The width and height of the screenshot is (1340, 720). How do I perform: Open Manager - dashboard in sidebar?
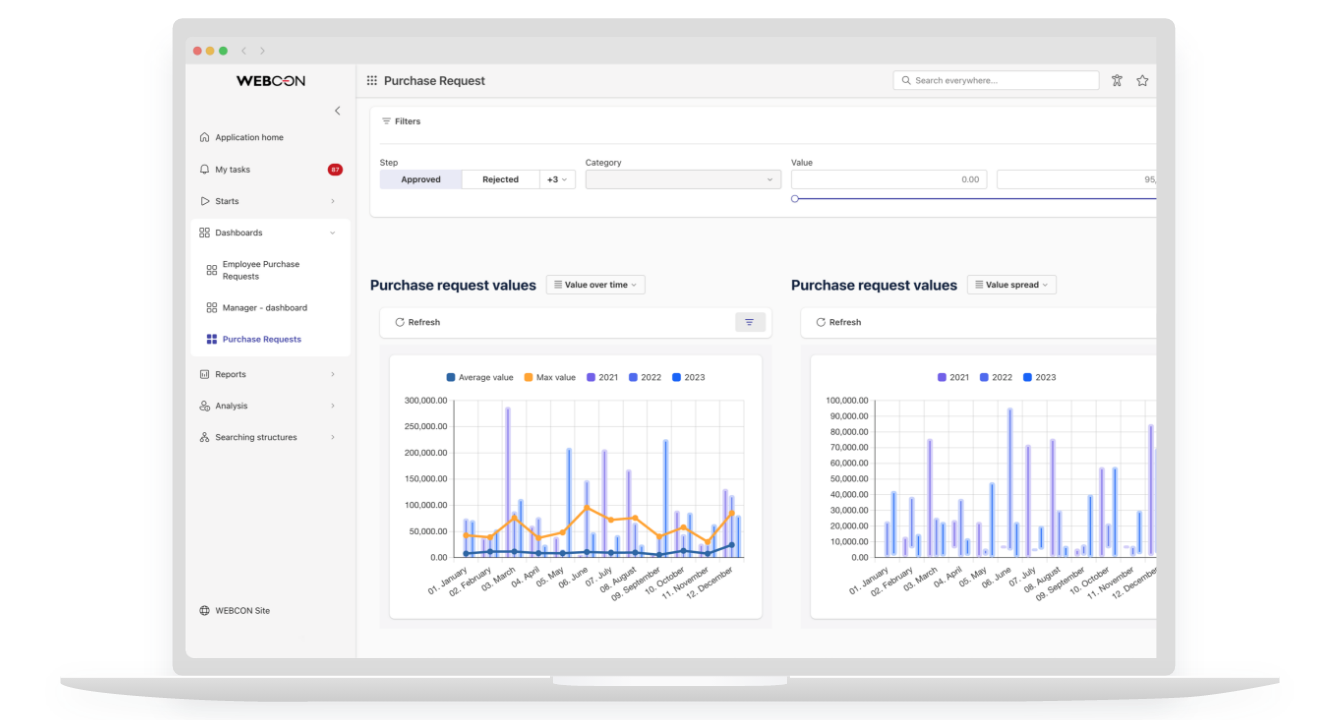[x=264, y=308]
